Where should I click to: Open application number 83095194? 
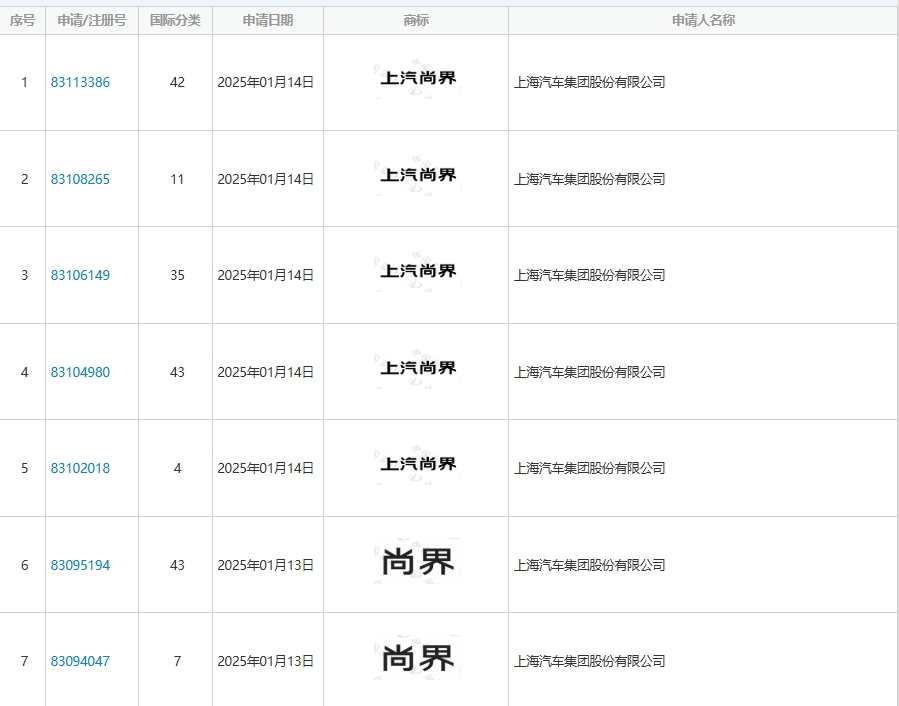(80, 565)
